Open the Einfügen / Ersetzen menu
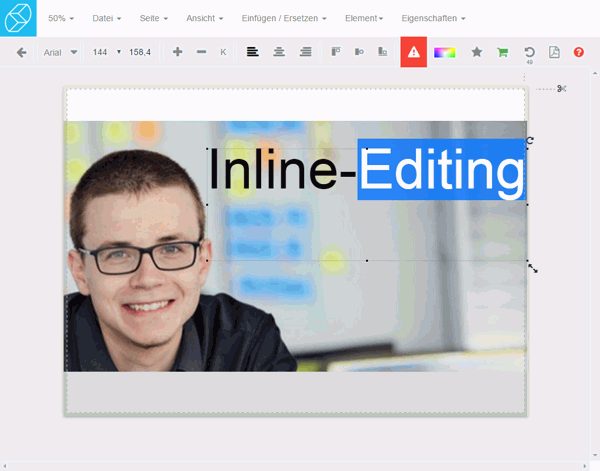The width and height of the screenshot is (600, 471). 284,18
